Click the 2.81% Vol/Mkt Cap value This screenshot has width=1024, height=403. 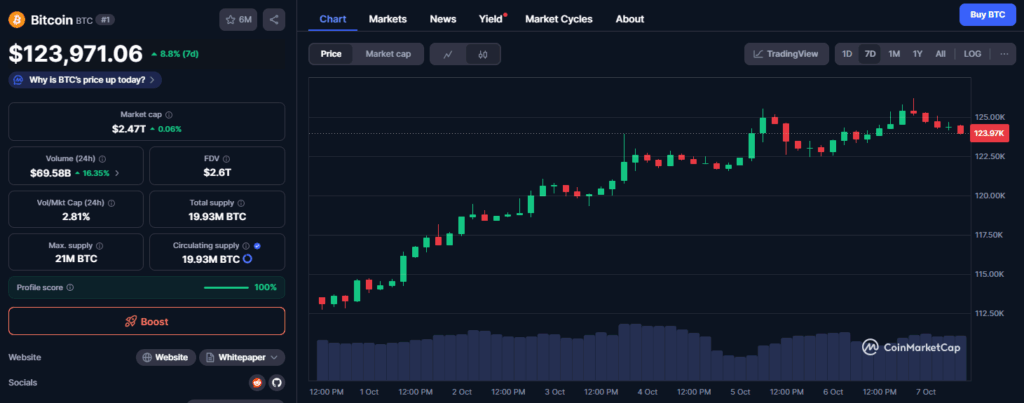(x=76, y=216)
